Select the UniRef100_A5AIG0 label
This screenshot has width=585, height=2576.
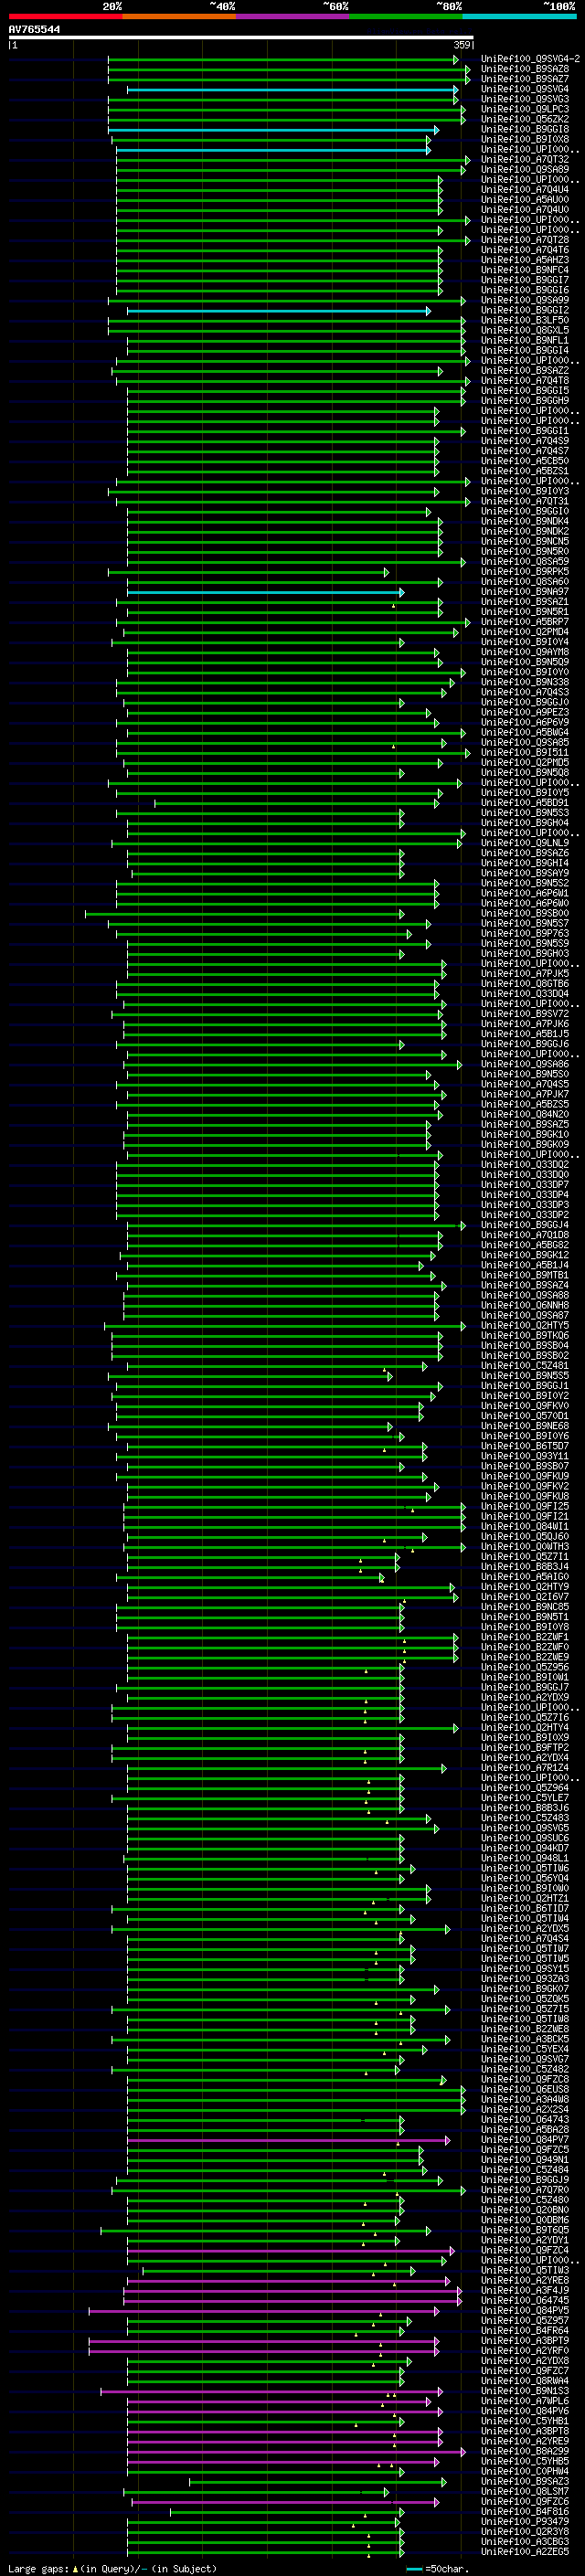[x=525, y=1577]
